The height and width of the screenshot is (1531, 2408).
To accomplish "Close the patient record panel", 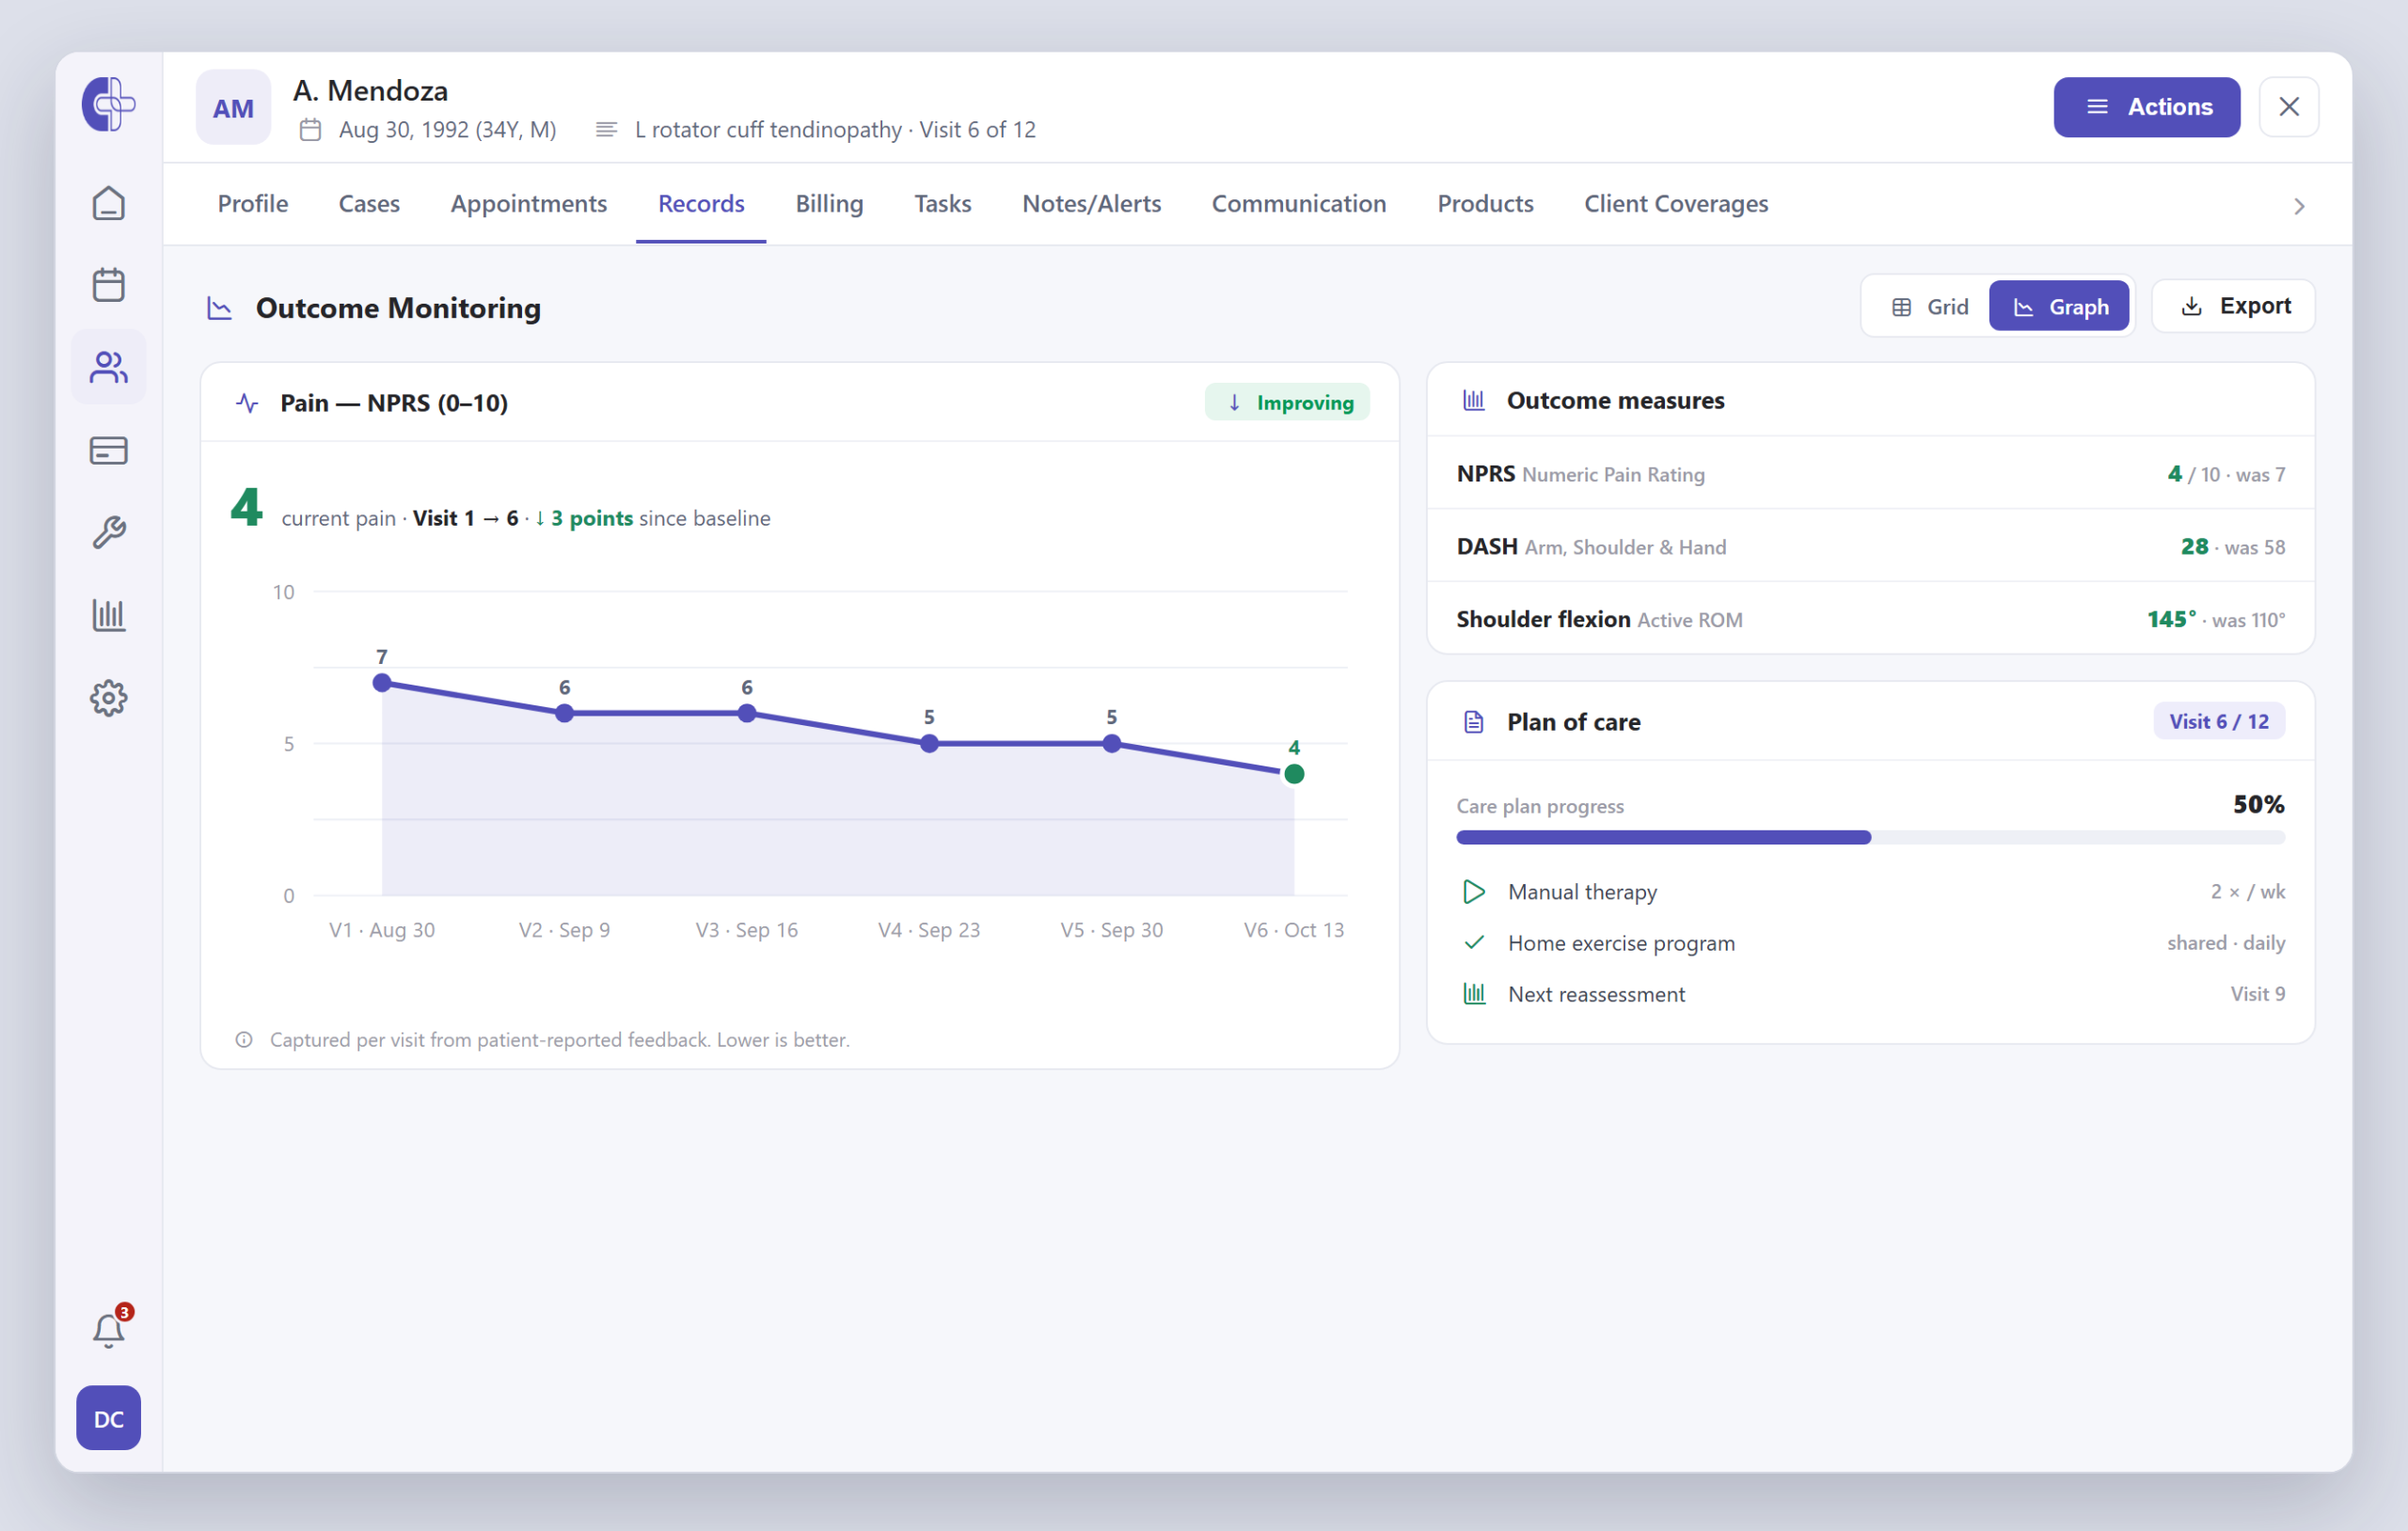I will click(2290, 107).
